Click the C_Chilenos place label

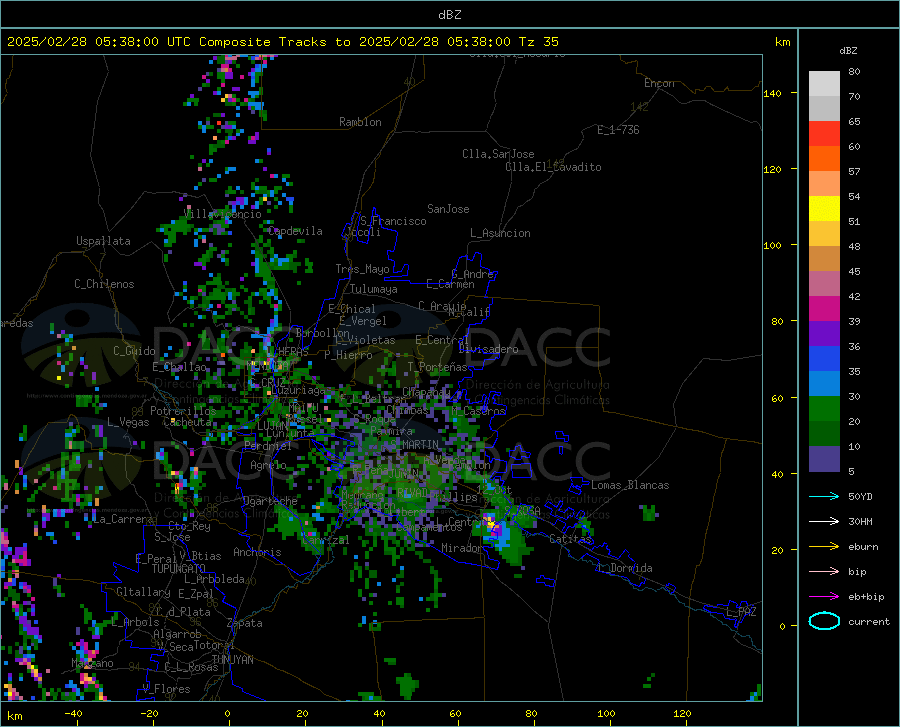click(x=104, y=284)
